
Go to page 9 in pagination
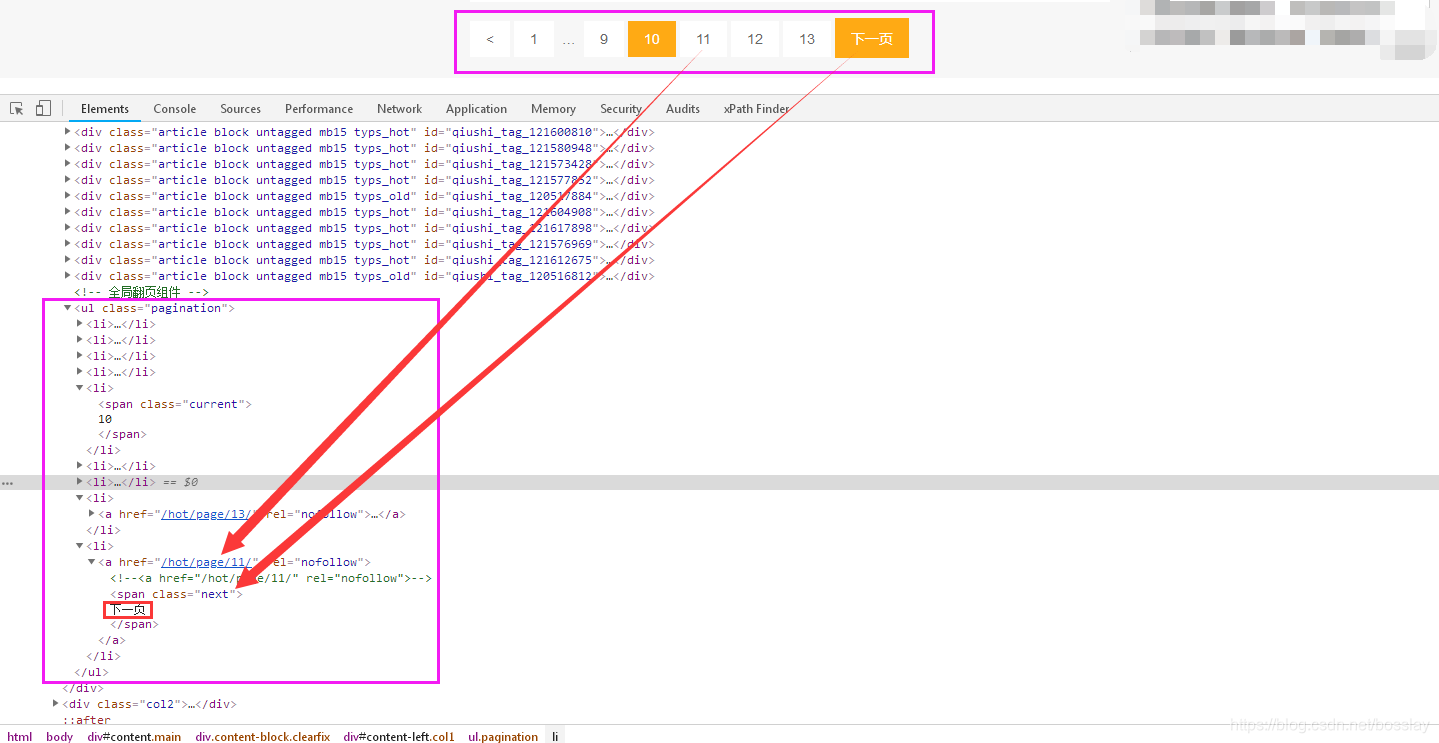click(x=604, y=39)
